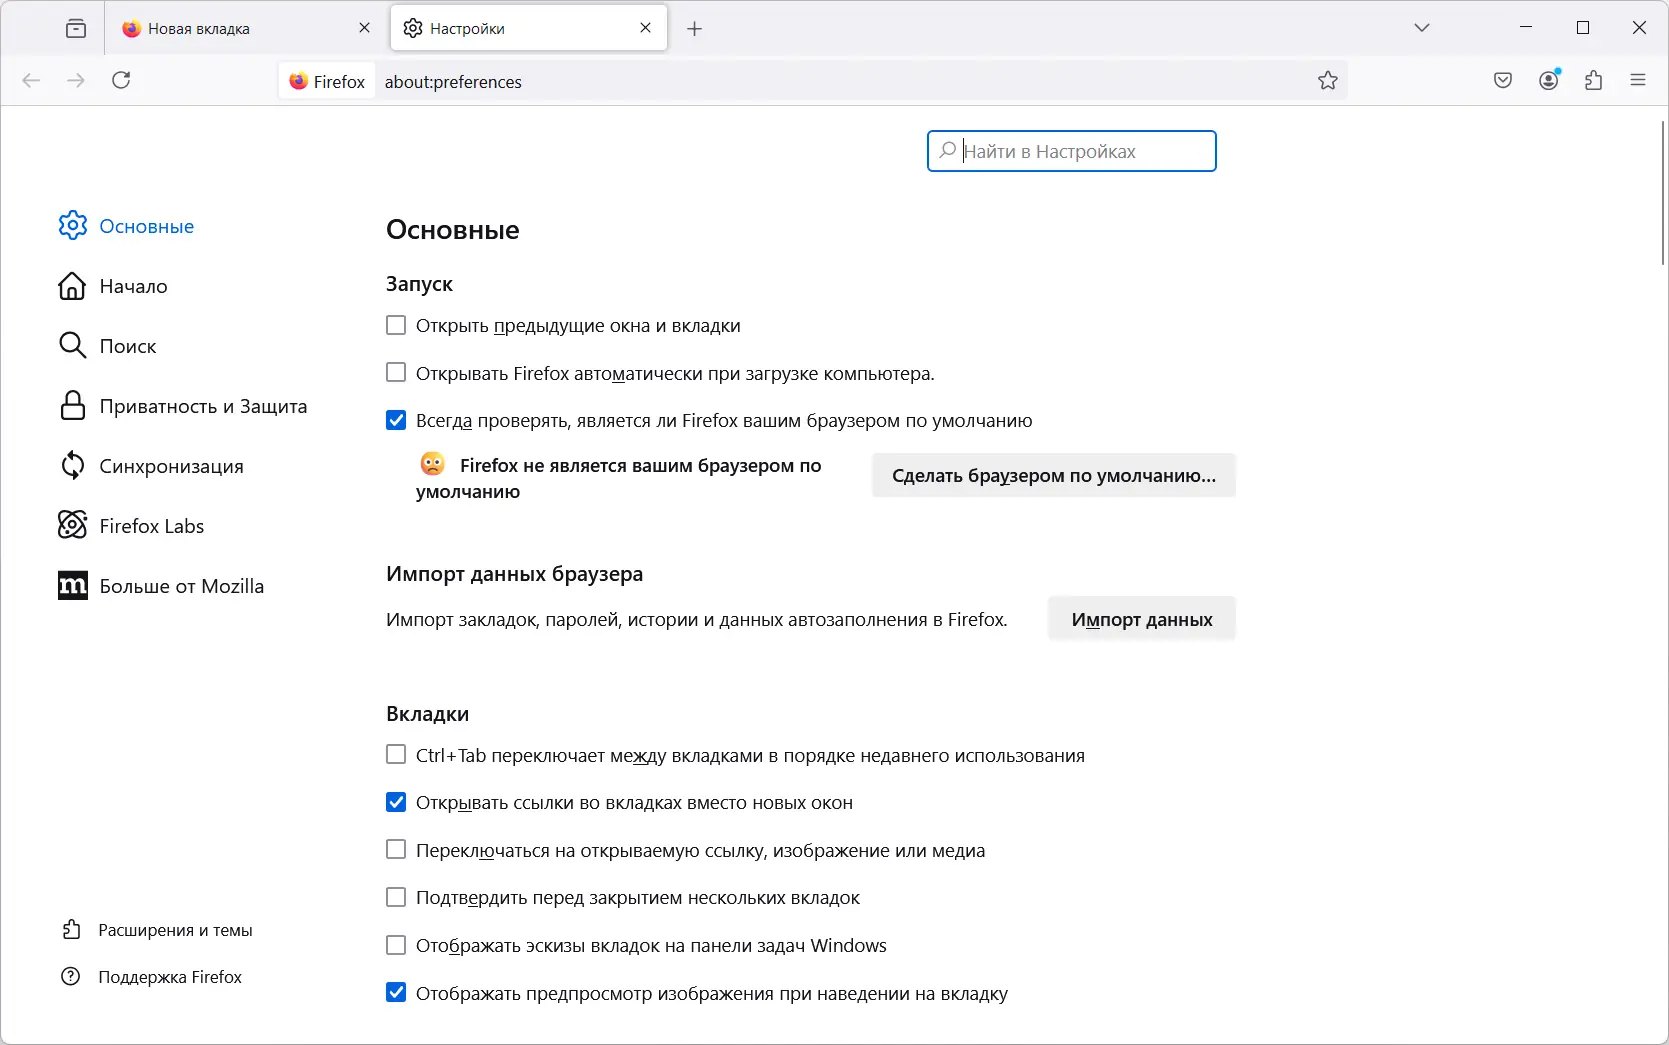This screenshot has width=1669, height=1045.
Task: Toggle "Подтвердить перед закрытием нескольких вкладок"
Action: pos(396,898)
